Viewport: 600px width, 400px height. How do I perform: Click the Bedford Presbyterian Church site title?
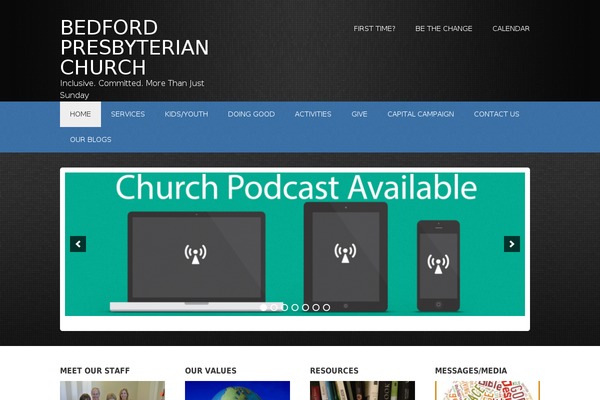(134, 47)
